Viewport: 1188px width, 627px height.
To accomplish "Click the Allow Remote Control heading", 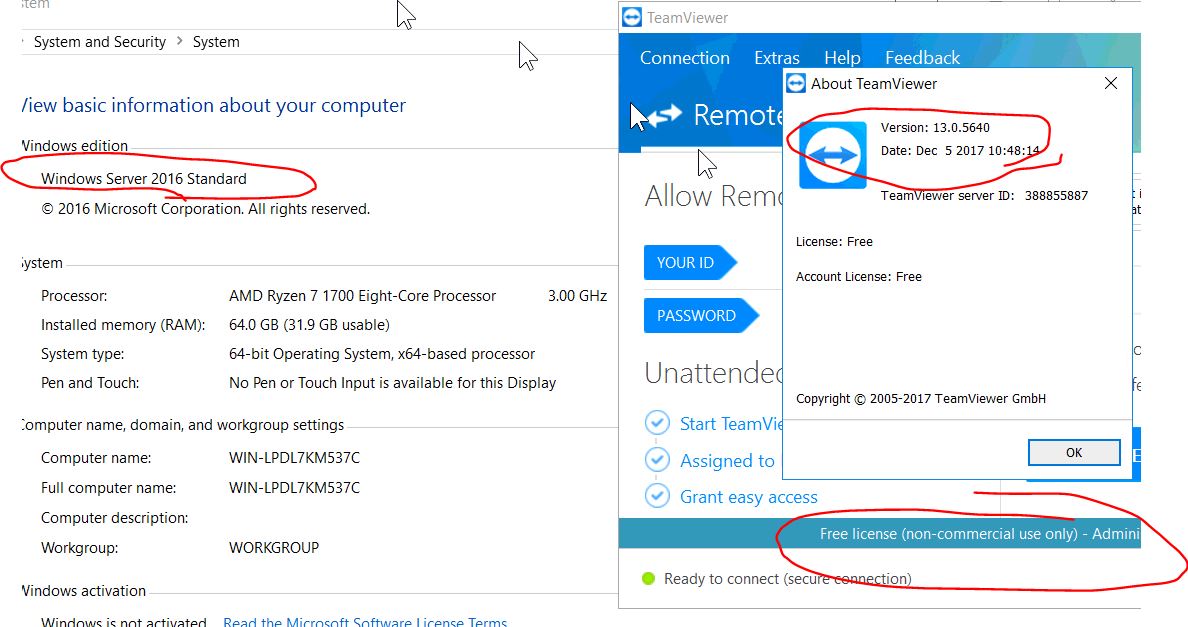I will (x=713, y=196).
